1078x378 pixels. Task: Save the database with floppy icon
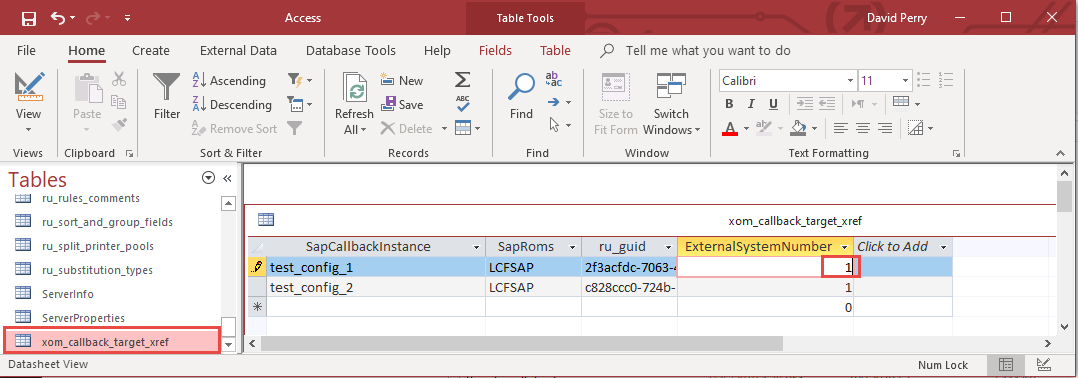(29, 19)
